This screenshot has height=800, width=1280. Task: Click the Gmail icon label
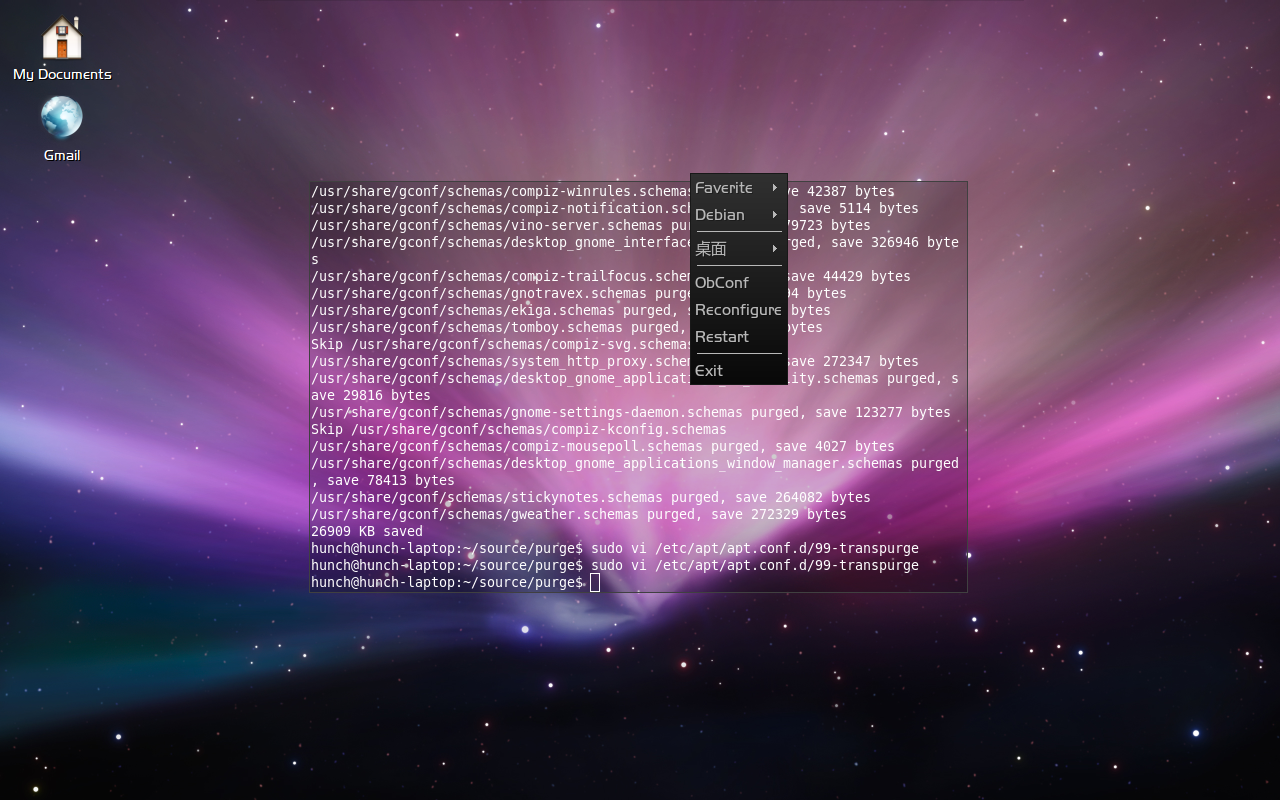click(x=62, y=155)
